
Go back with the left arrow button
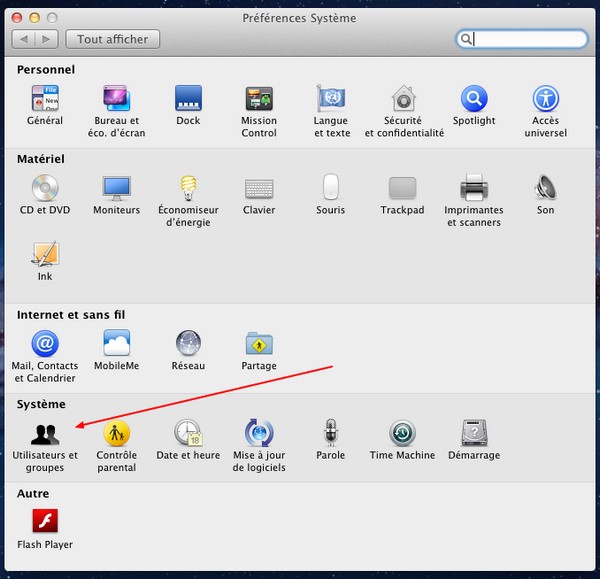click(24, 39)
